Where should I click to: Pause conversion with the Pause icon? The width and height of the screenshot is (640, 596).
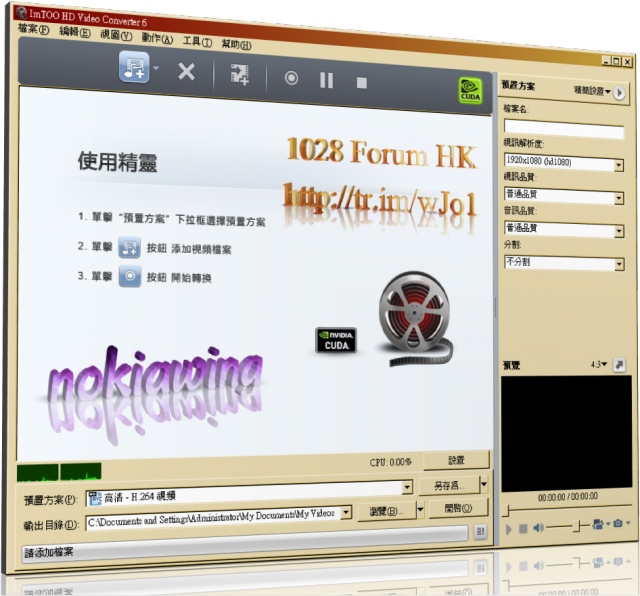tap(326, 79)
